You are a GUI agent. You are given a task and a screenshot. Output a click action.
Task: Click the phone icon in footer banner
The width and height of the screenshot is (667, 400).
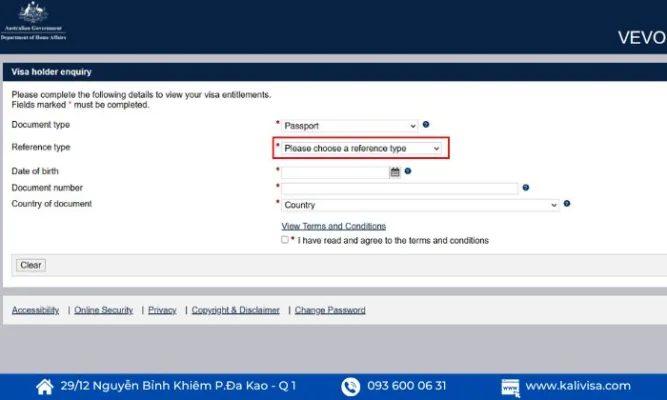(351, 386)
